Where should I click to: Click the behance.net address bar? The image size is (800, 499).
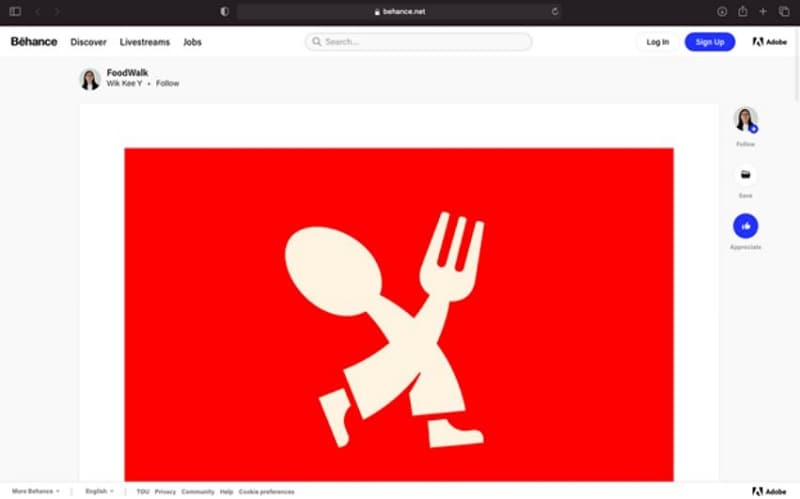point(399,11)
